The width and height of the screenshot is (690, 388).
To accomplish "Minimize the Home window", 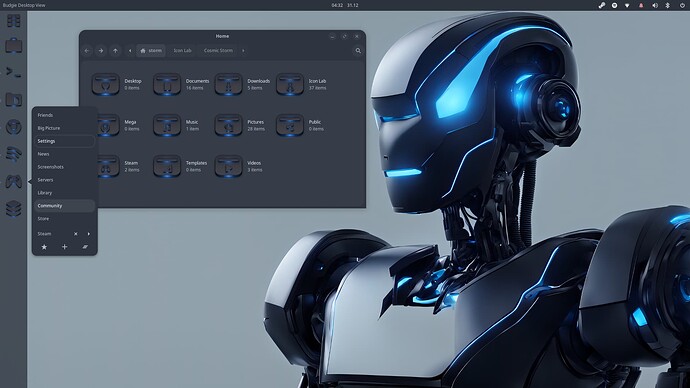I will pos(332,37).
